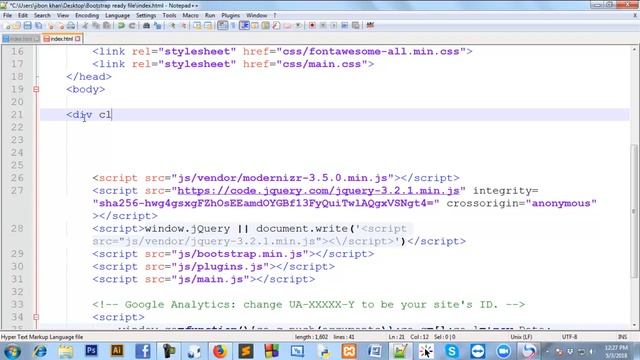Click the Print toolbar icon
The image size is (640, 360).
coord(71,26)
